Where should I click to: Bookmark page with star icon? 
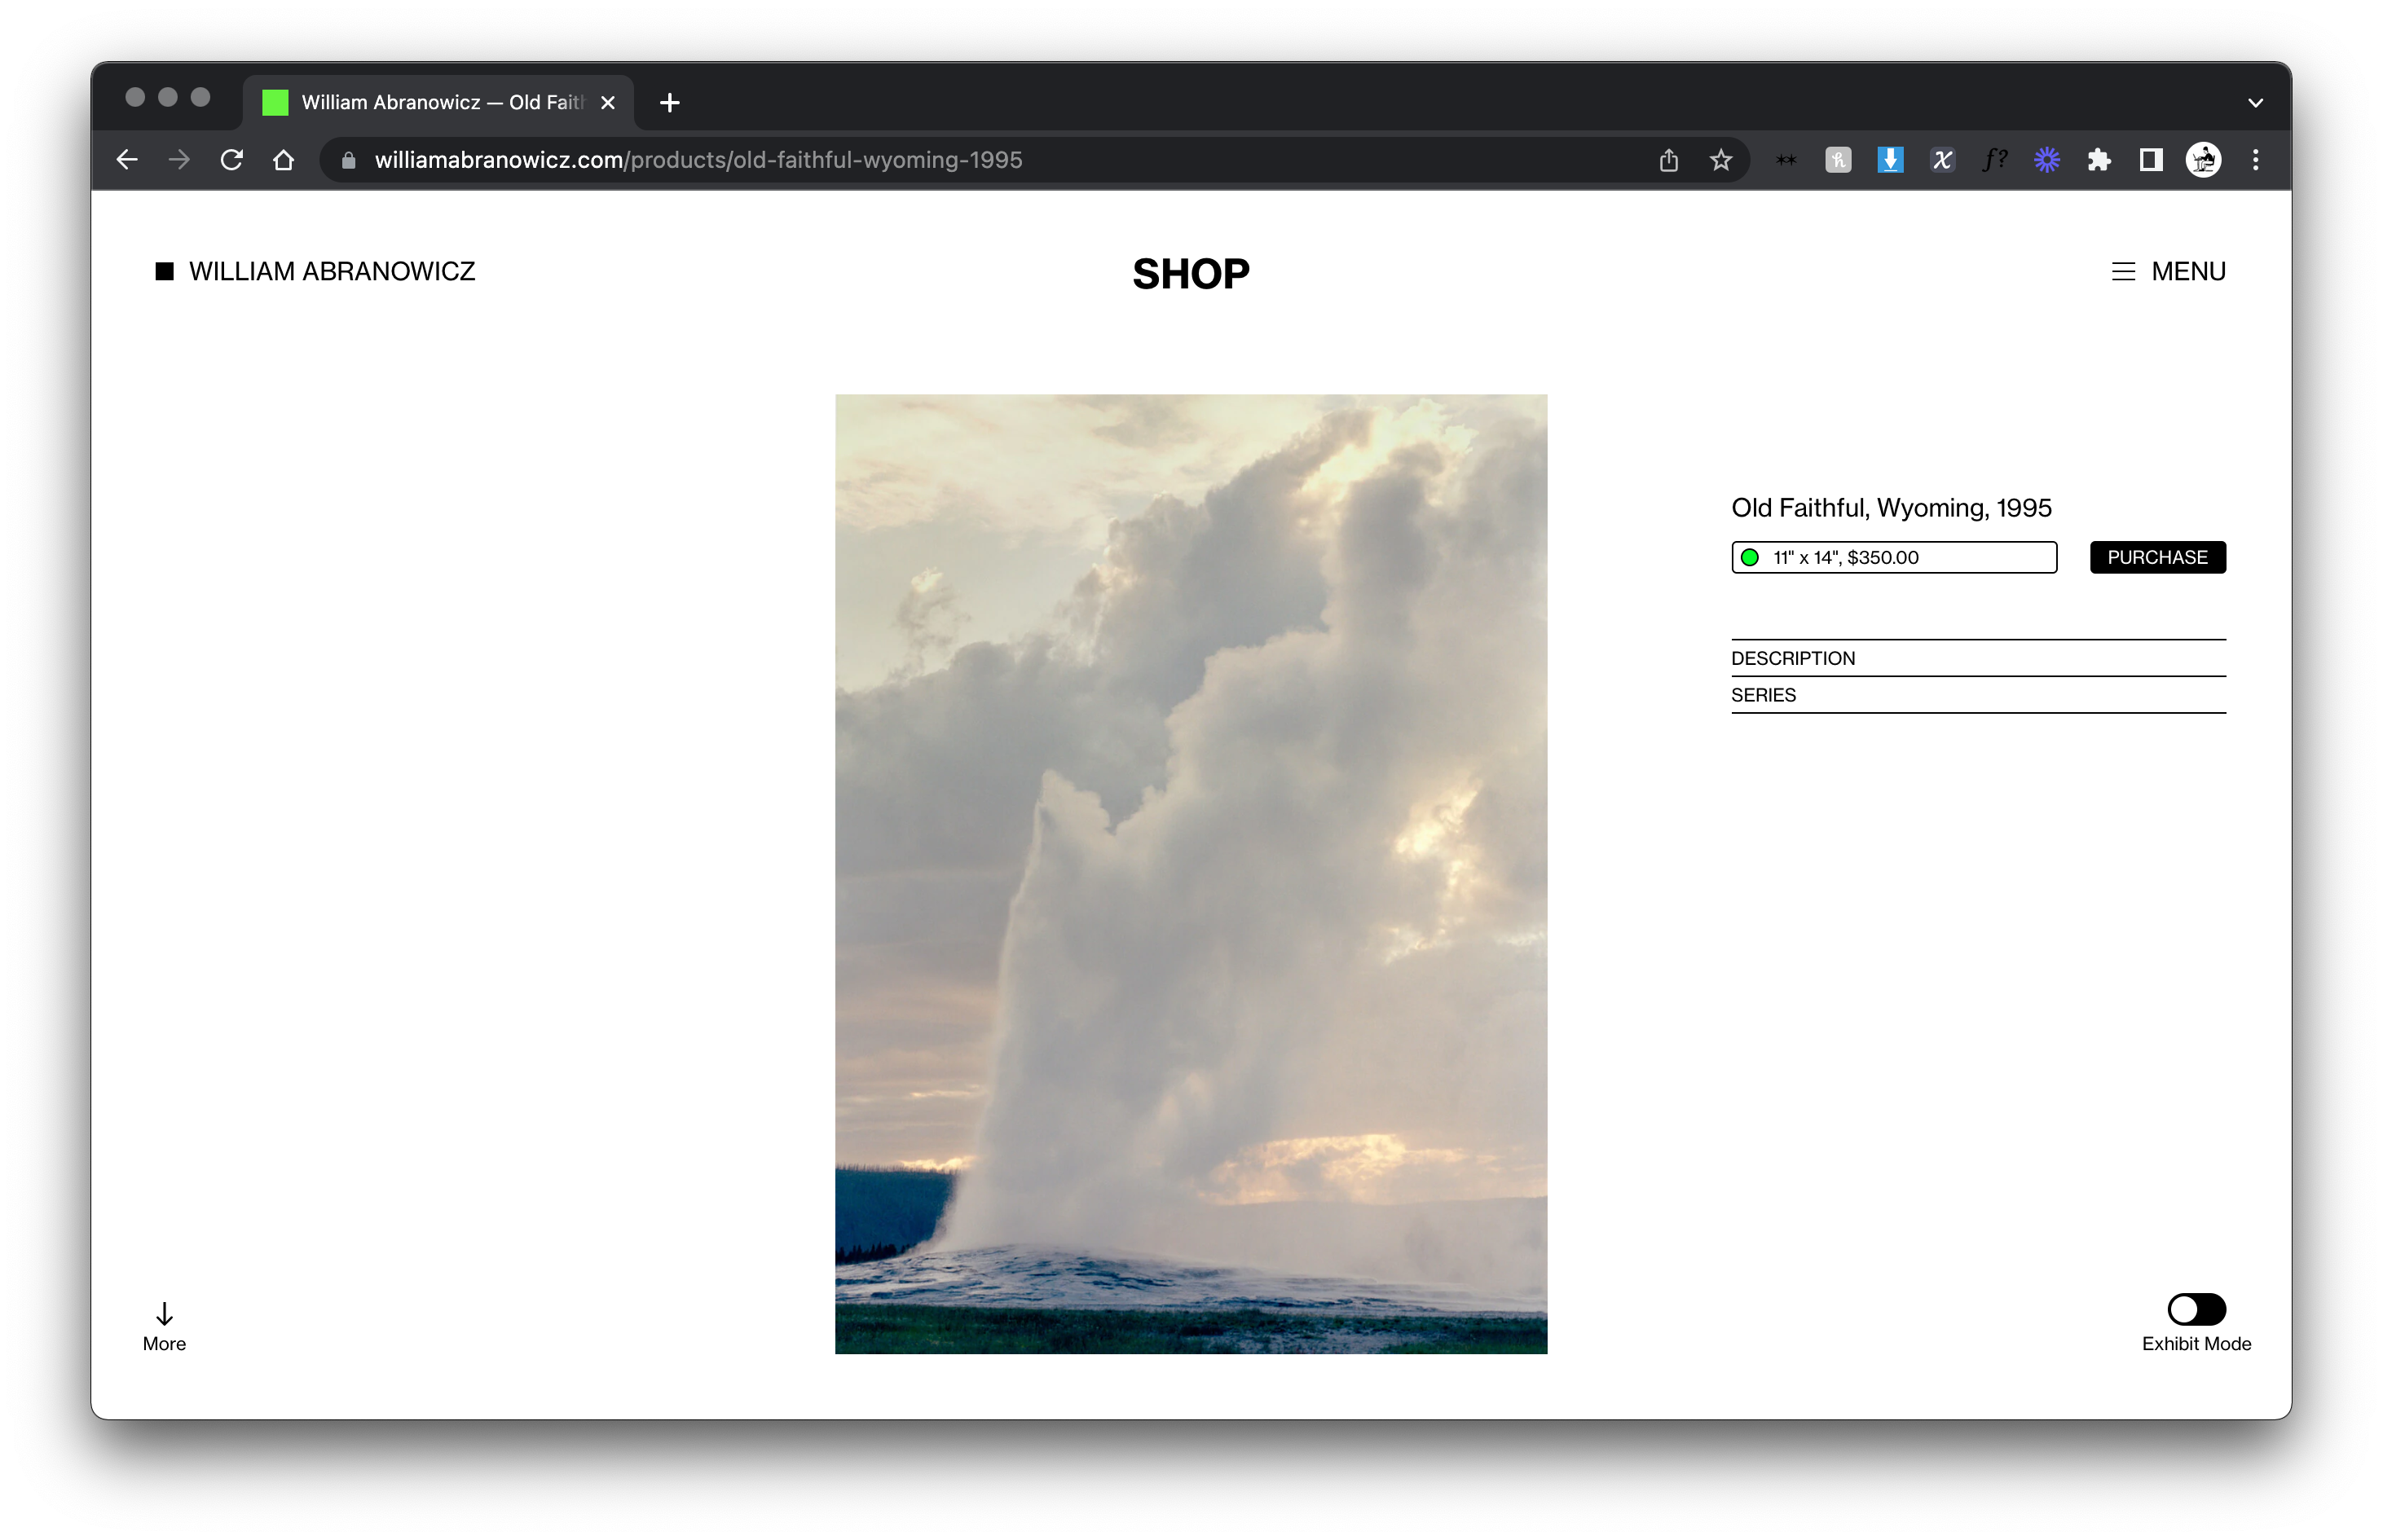(x=1720, y=160)
